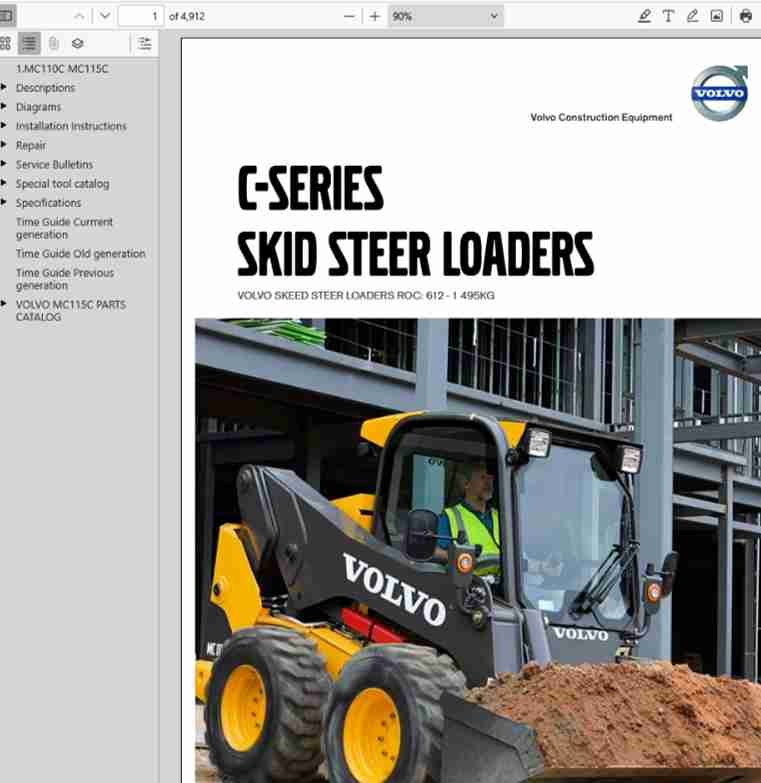Open outline options settings icon
Viewport: 761px width, 783px height.
click(144, 43)
